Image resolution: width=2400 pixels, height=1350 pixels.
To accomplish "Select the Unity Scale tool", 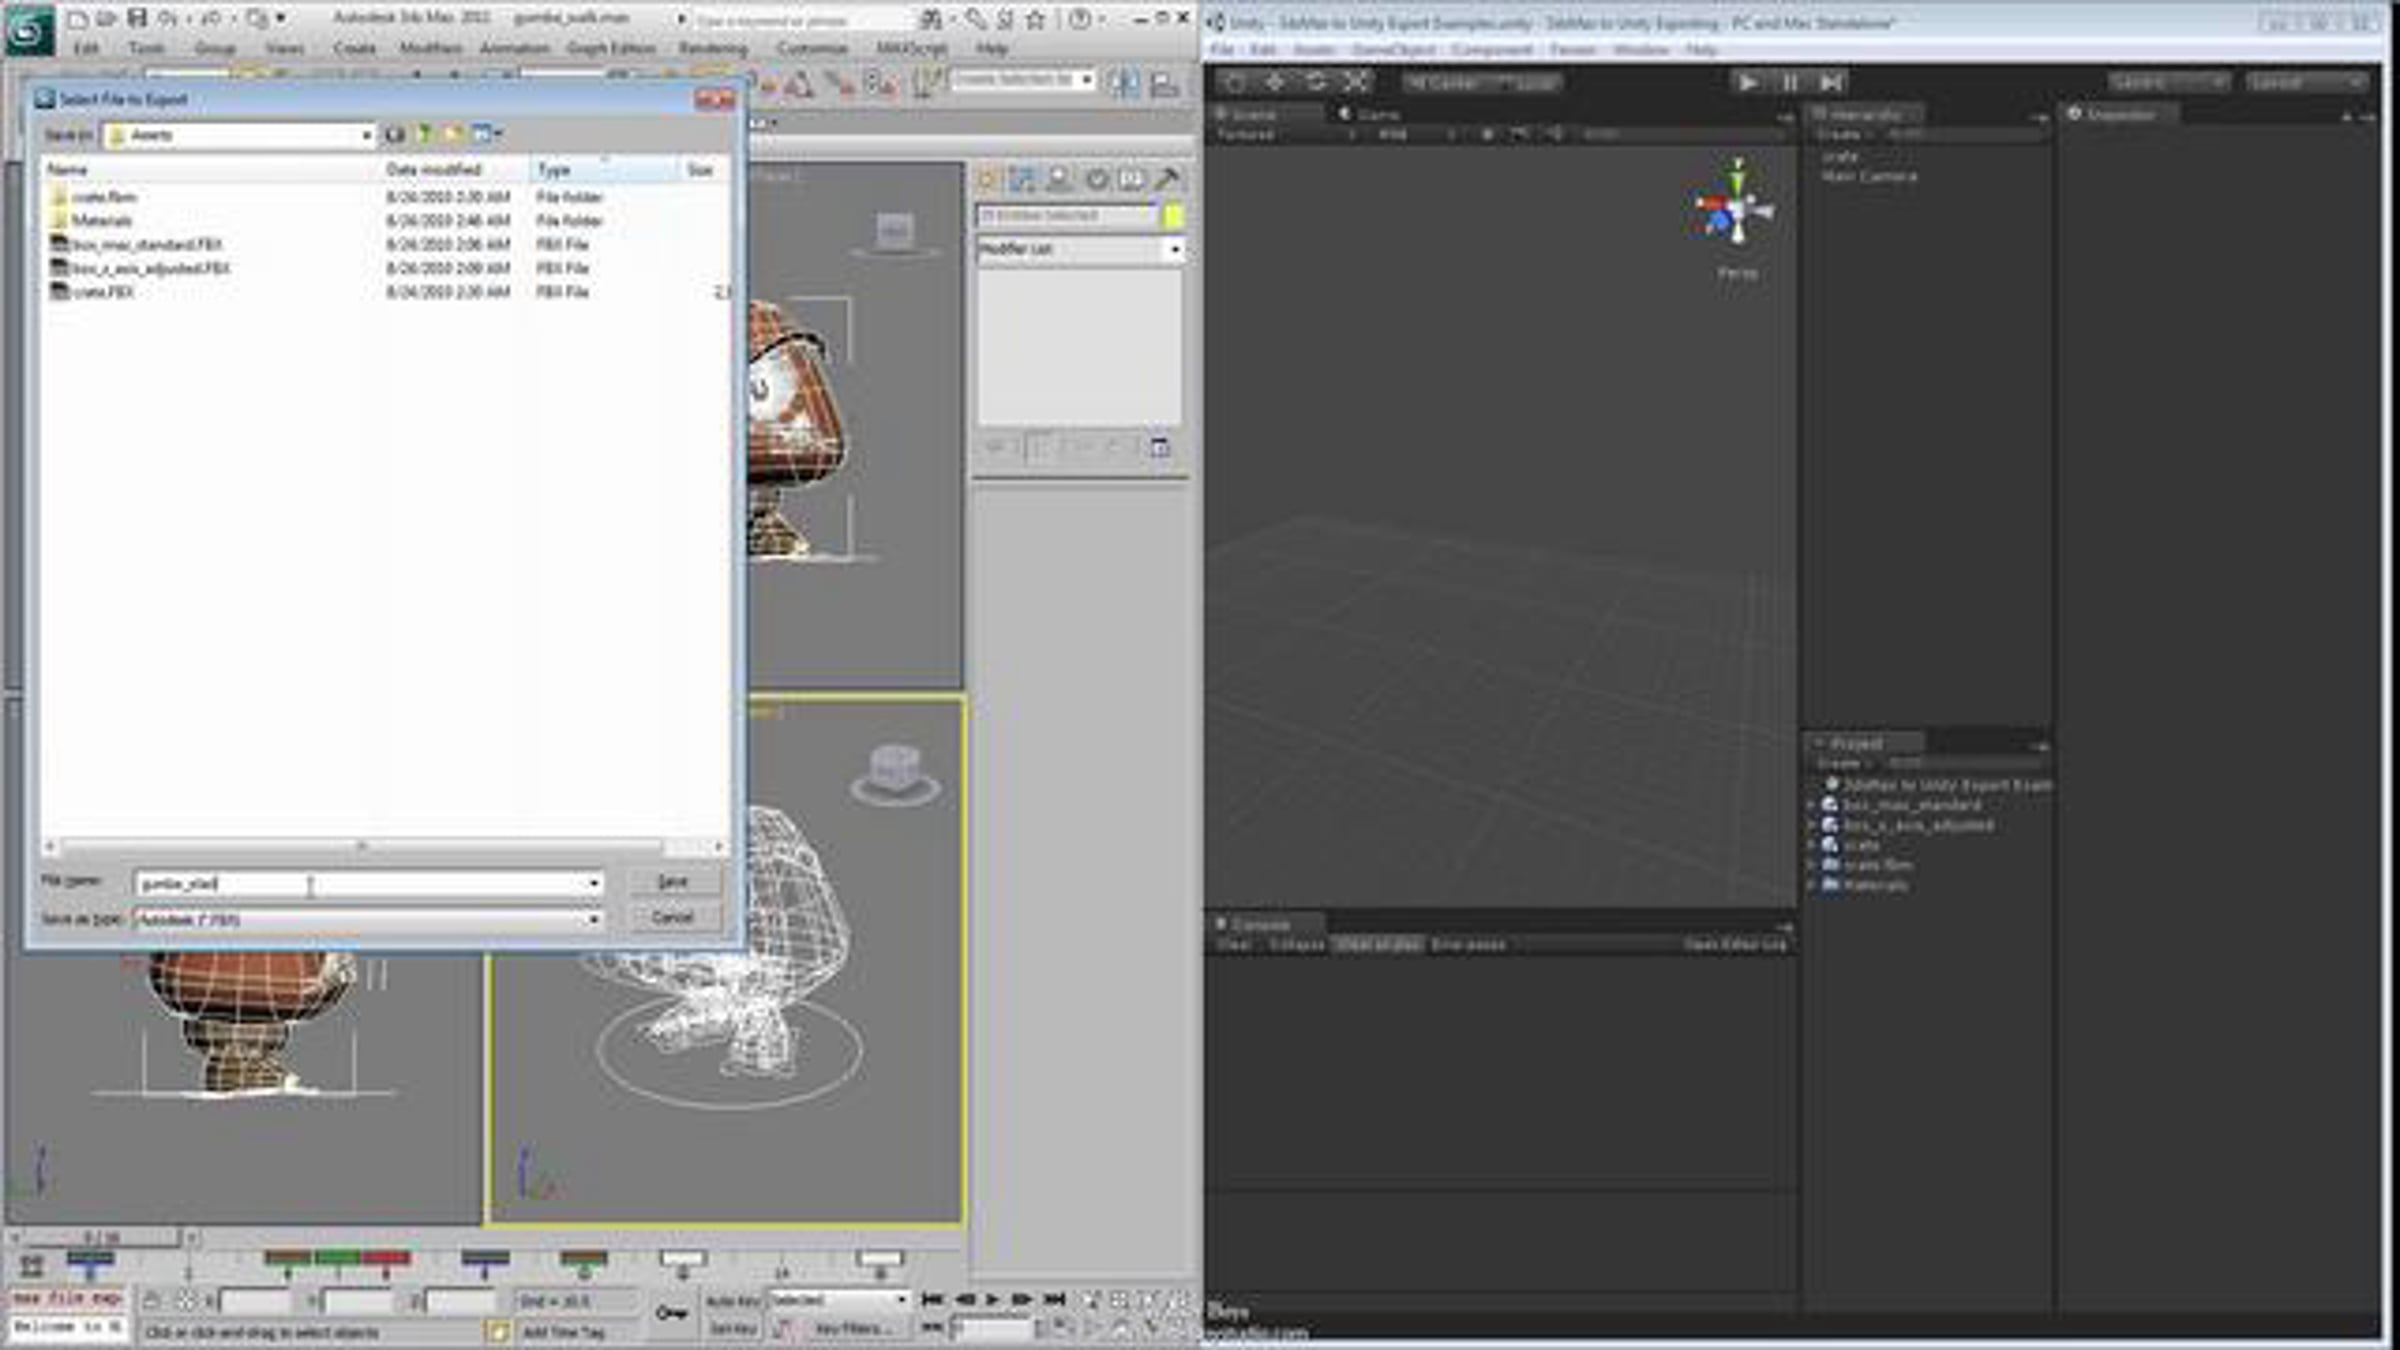I will 1356,82.
